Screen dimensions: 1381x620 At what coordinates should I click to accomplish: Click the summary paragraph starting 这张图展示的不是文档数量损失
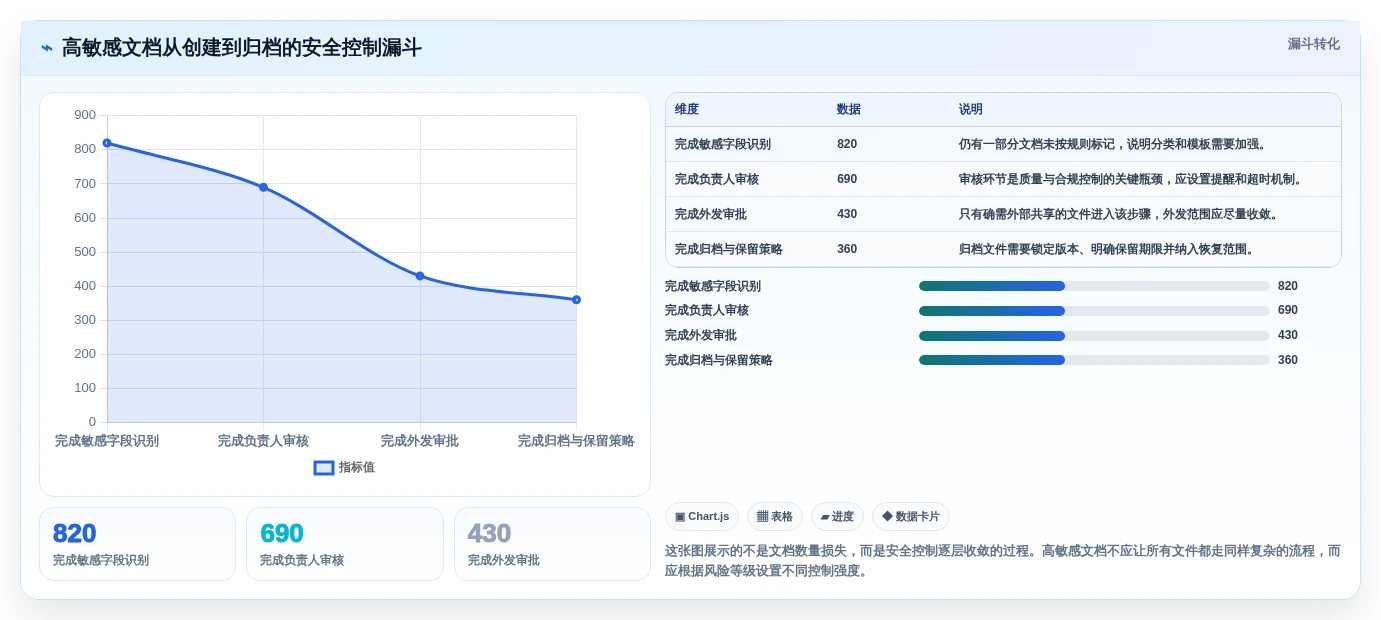click(x=1003, y=561)
